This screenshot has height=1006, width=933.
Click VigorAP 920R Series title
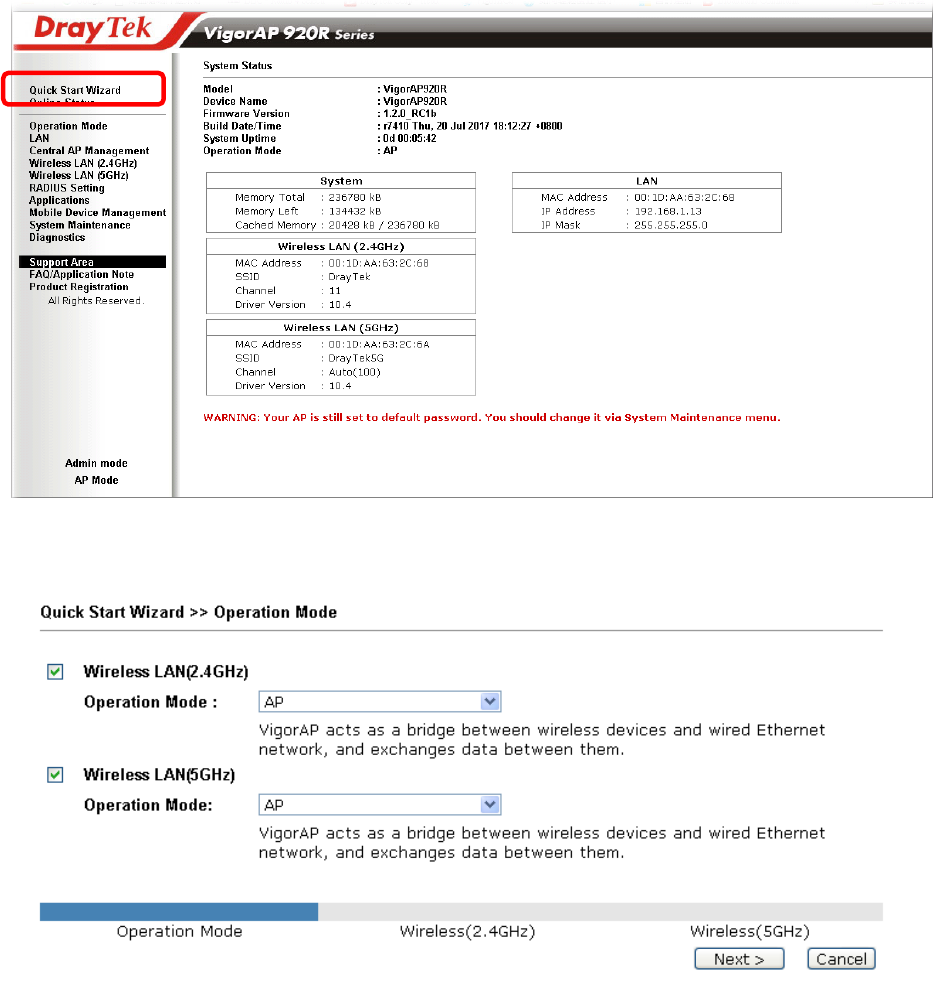point(289,33)
